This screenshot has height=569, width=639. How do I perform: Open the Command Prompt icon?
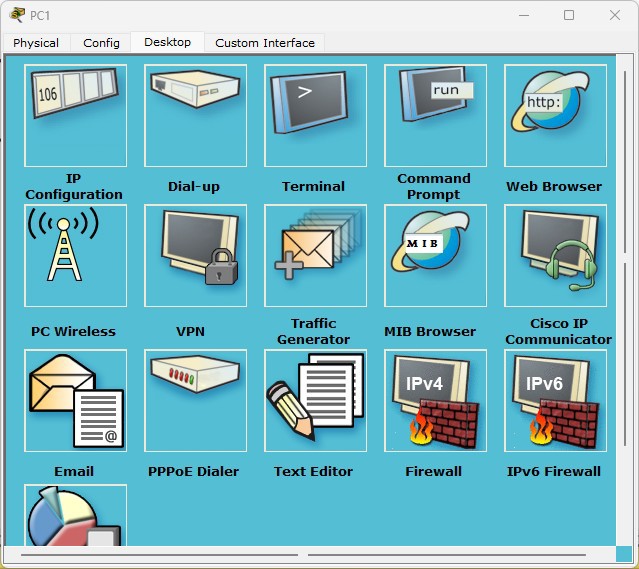[435, 115]
